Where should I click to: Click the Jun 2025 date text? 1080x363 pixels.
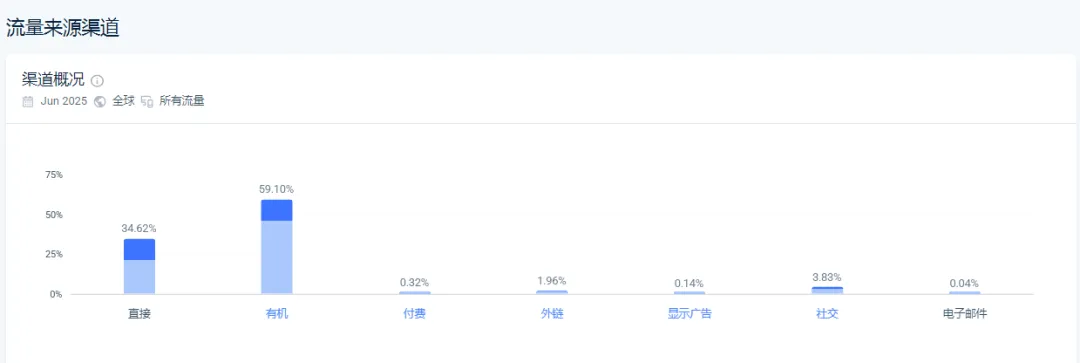63,102
